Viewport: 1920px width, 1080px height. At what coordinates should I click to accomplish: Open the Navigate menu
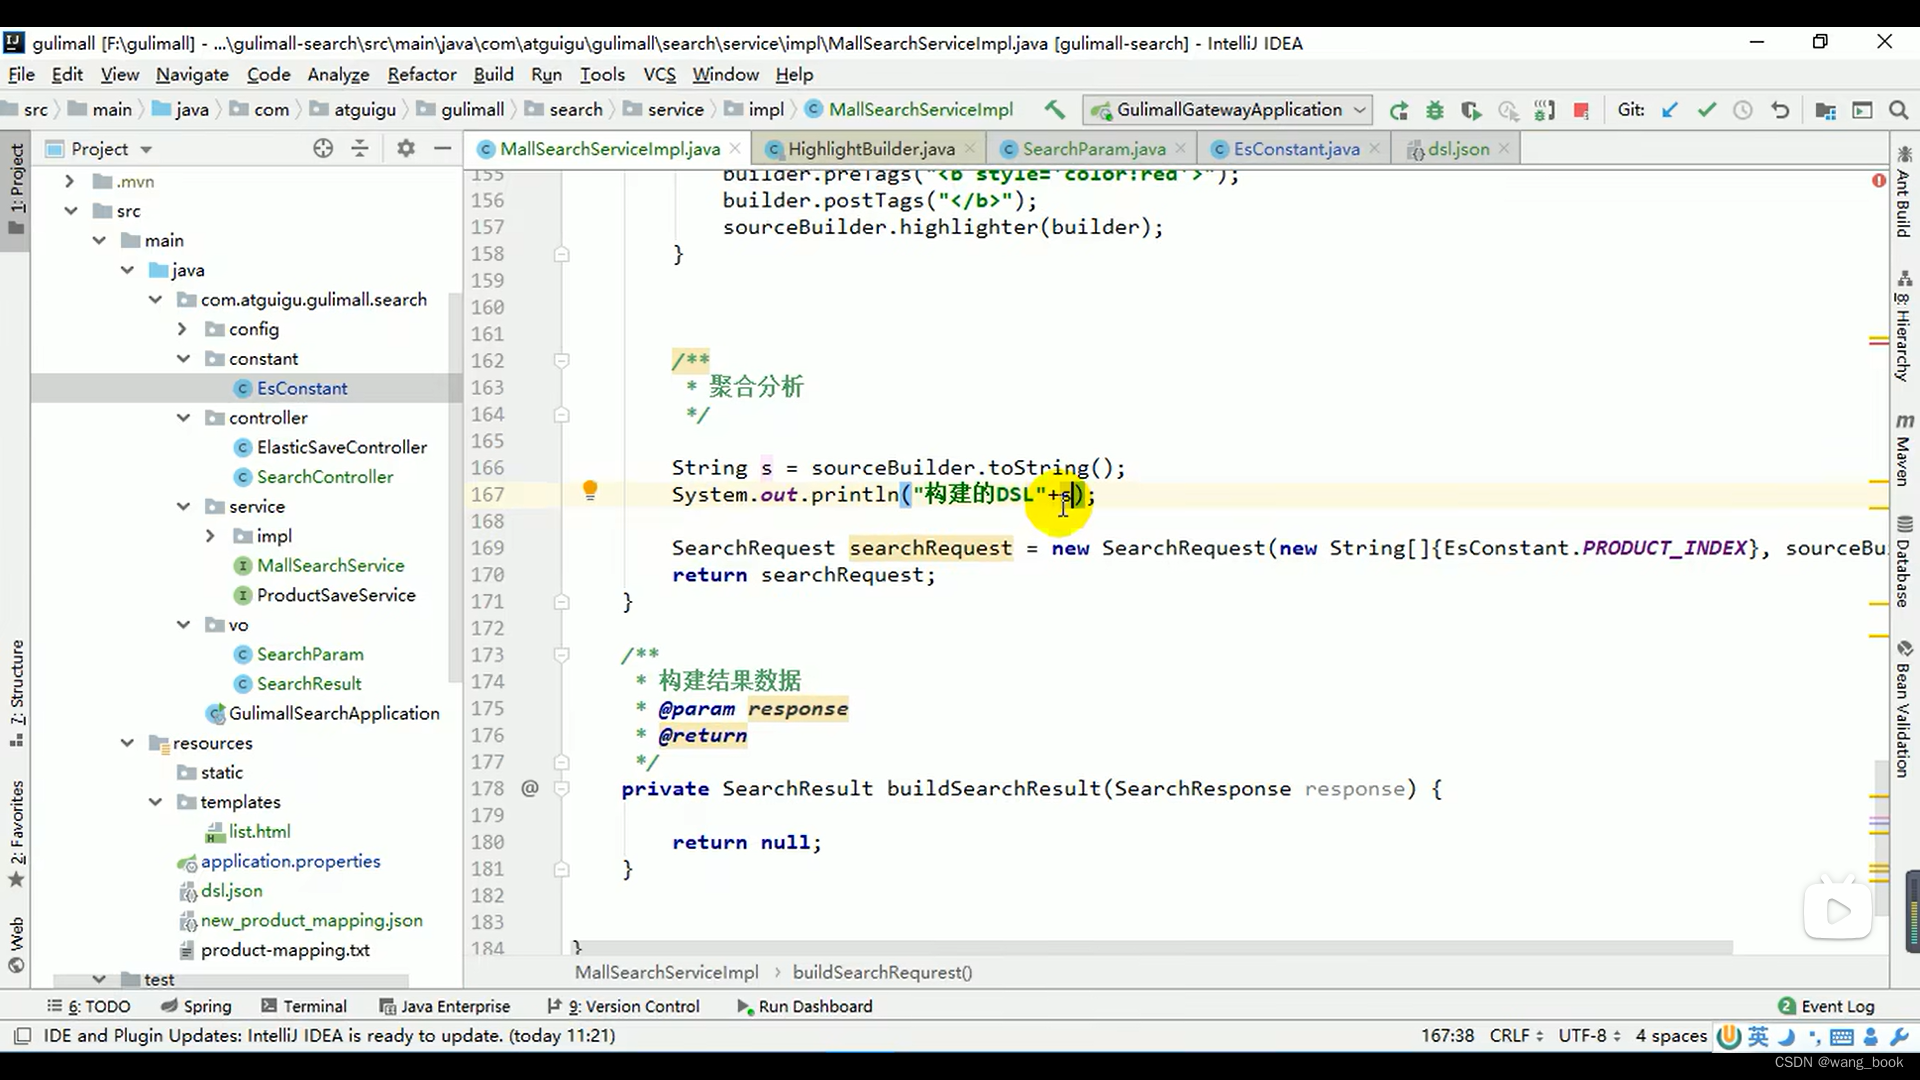click(x=192, y=74)
